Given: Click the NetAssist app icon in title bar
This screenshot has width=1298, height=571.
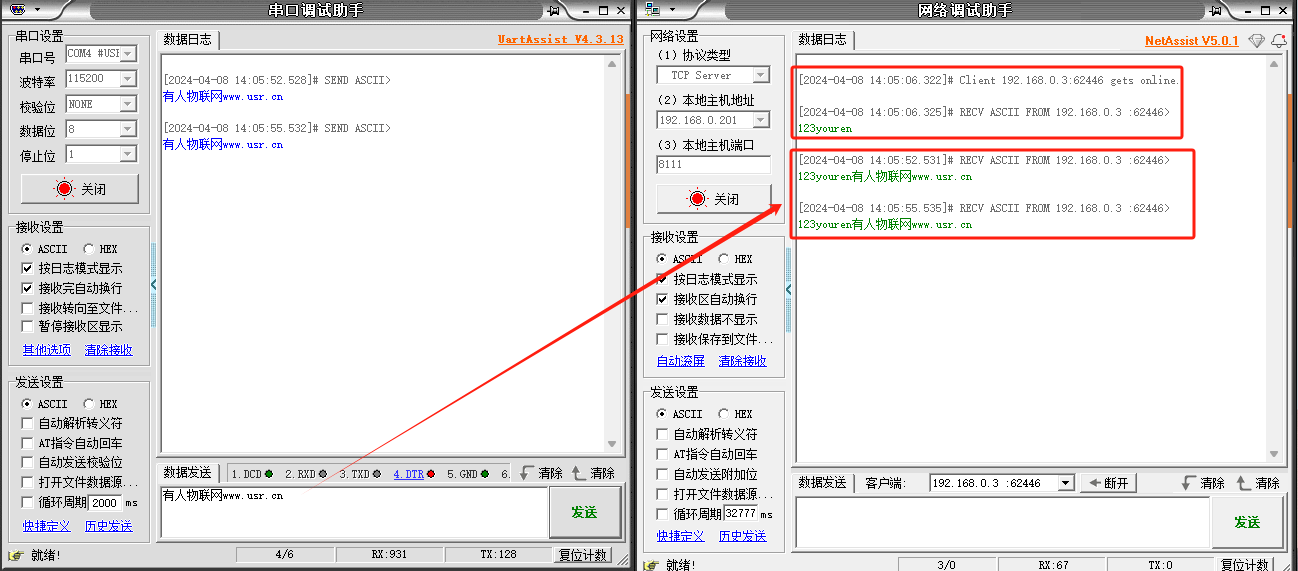Looking at the screenshot, I should [x=654, y=10].
